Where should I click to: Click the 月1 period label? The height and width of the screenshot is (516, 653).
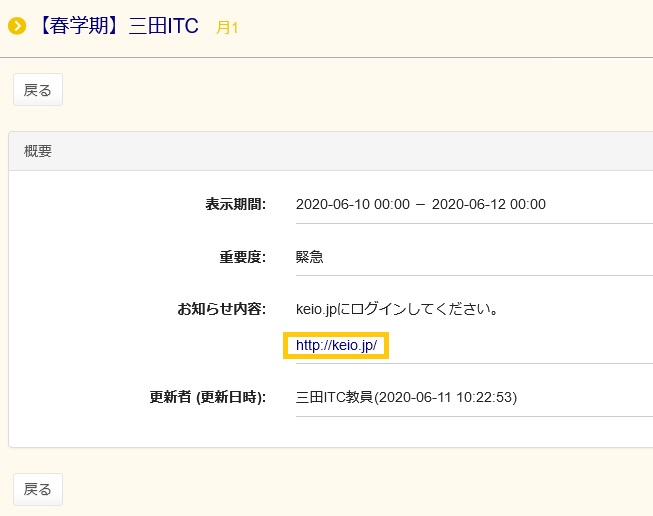(228, 28)
